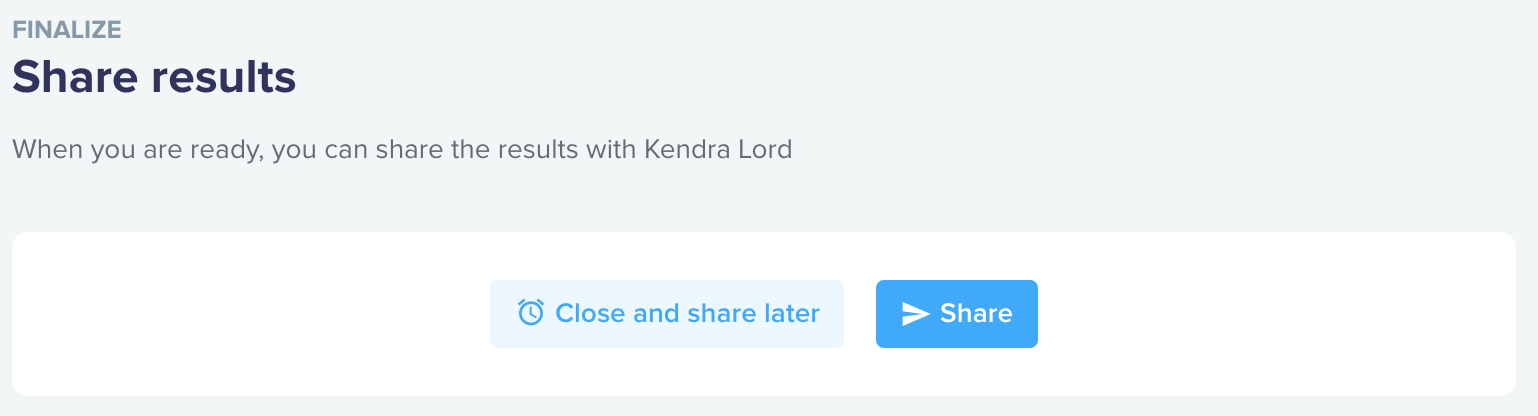The width and height of the screenshot is (1538, 416).
Task: Click the 'When you are ready' sentence
Action: [402, 151]
